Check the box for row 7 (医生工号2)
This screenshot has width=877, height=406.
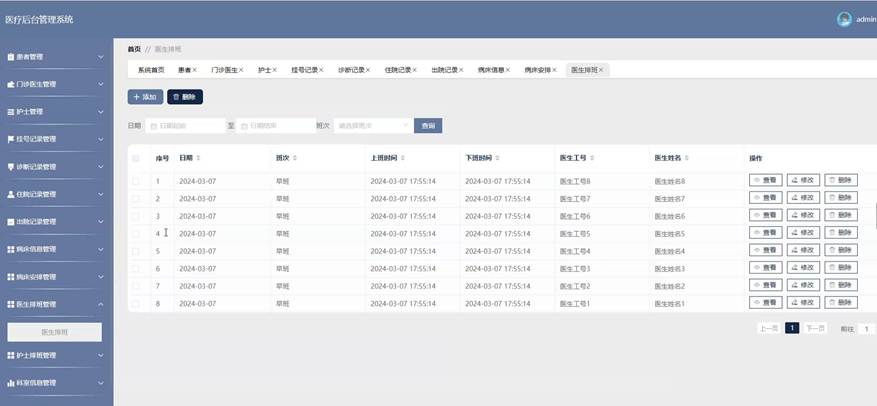(135, 286)
